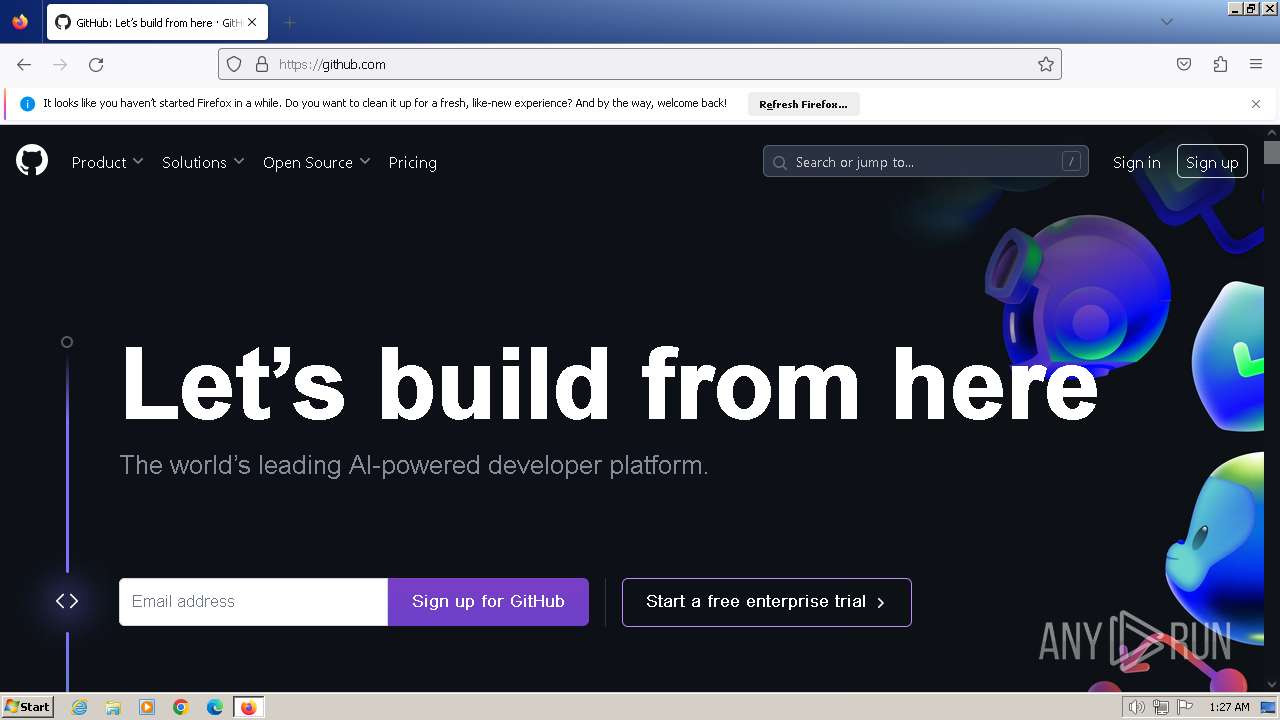Click the scrollbar down arrow
This screenshot has height=720, width=1280.
(1271, 684)
